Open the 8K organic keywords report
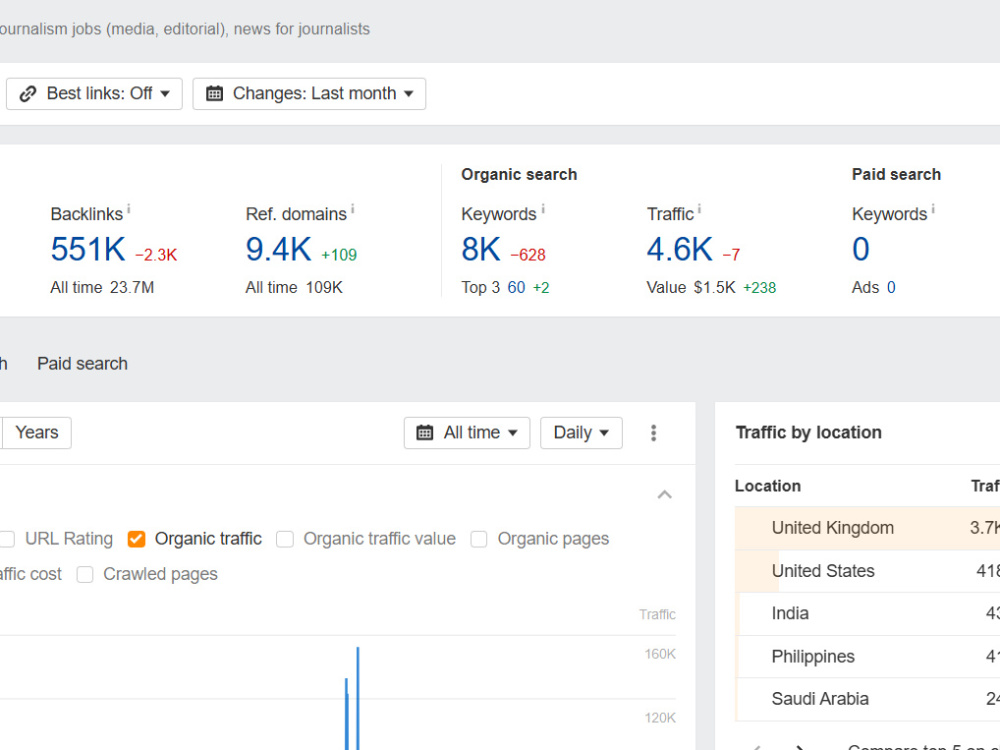Image resolution: width=1000 pixels, height=750 pixels. (x=481, y=249)
